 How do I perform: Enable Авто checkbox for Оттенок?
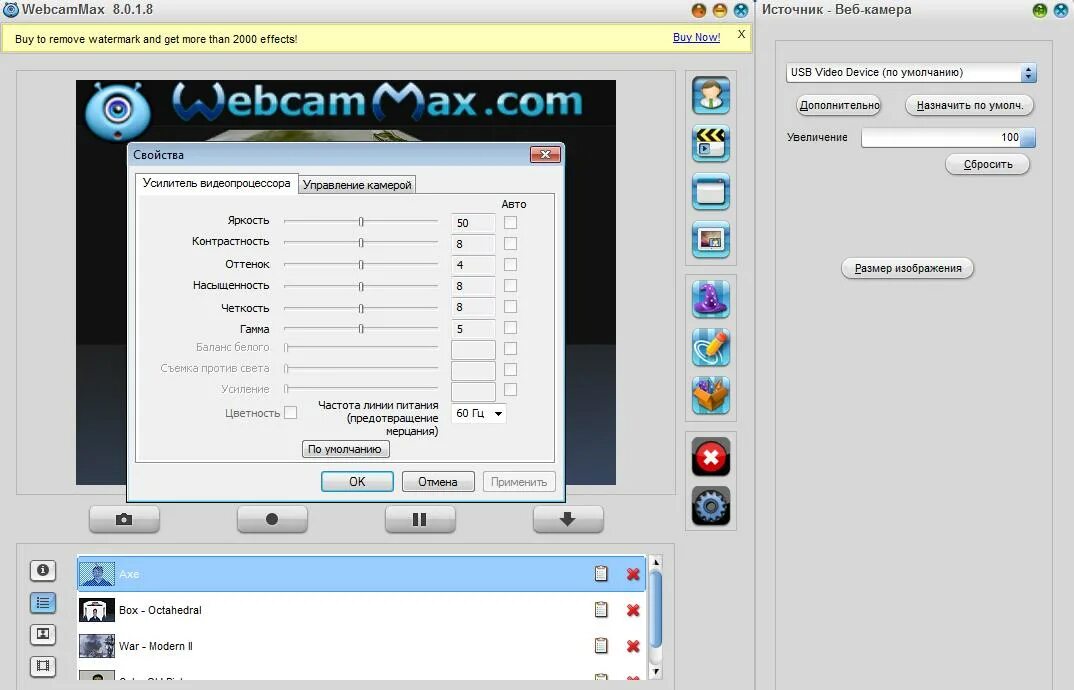pos(510,264)
